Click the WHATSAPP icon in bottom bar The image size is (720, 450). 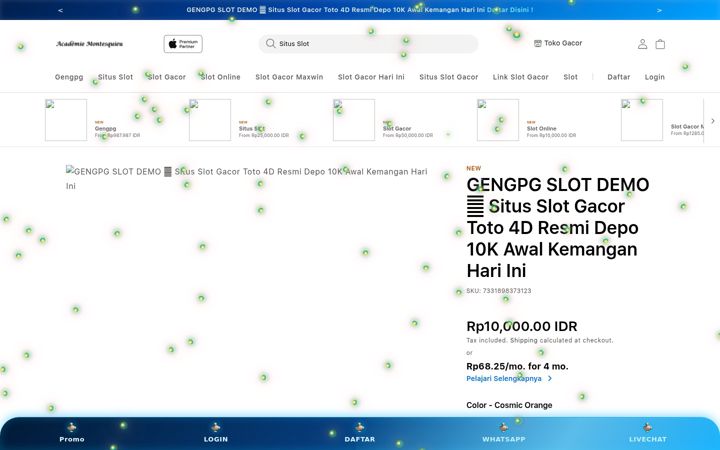coord(504,427)
